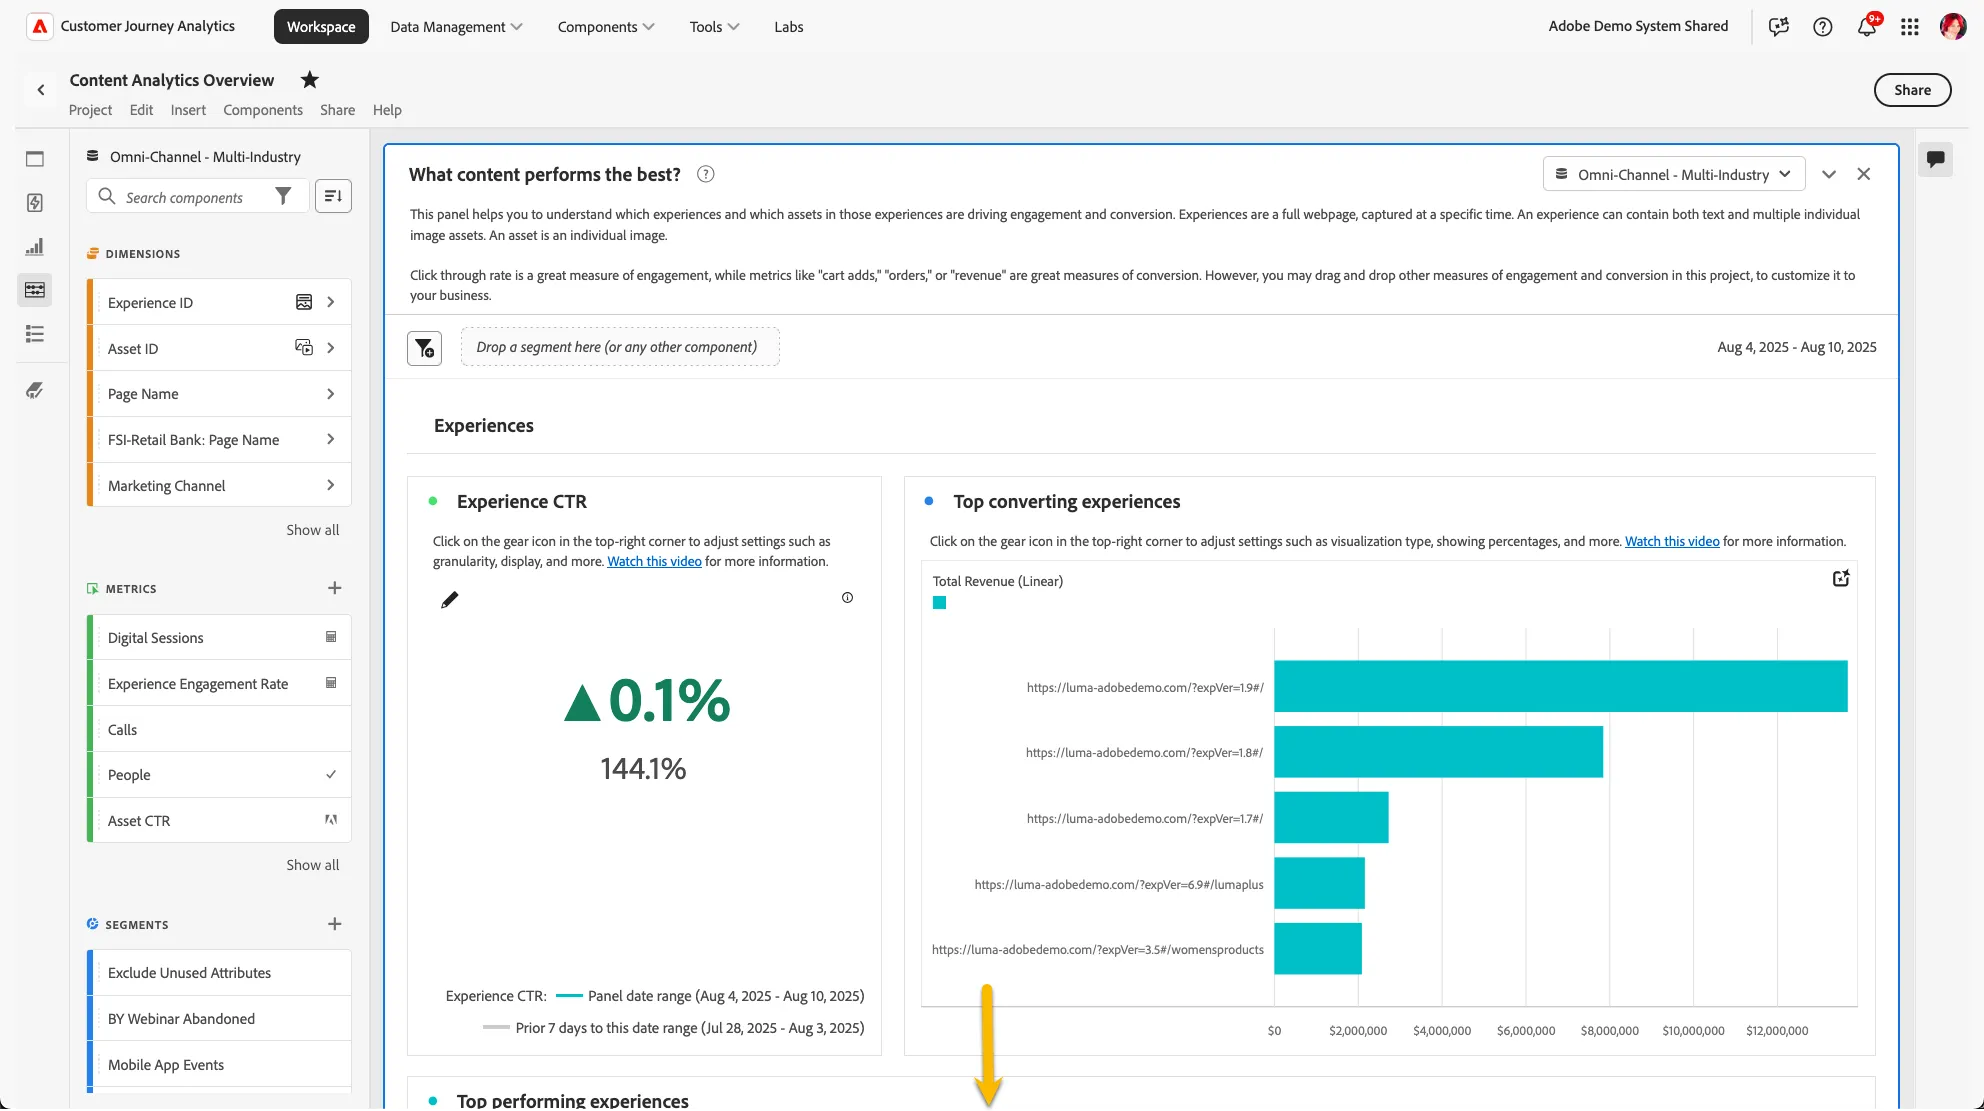Open the apps grid switcher
Viewport: 1984px width, 1111px height.
tap(1910, 27)
